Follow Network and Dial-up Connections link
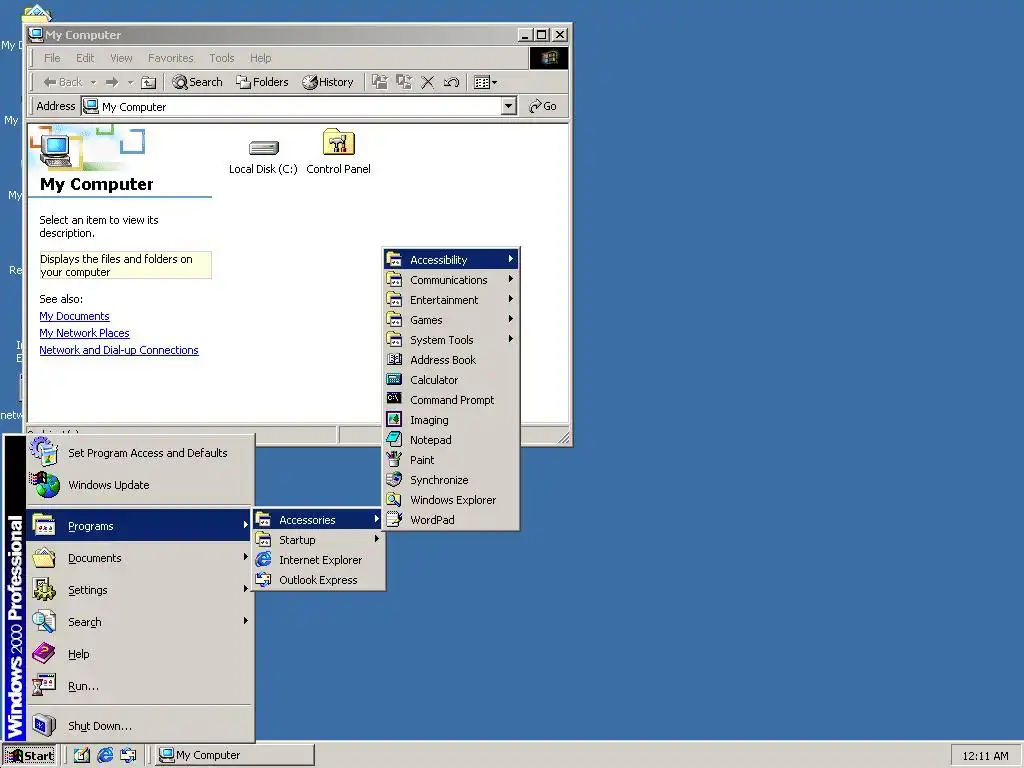This screenshot has width=1024, height=768. (119, 350)
